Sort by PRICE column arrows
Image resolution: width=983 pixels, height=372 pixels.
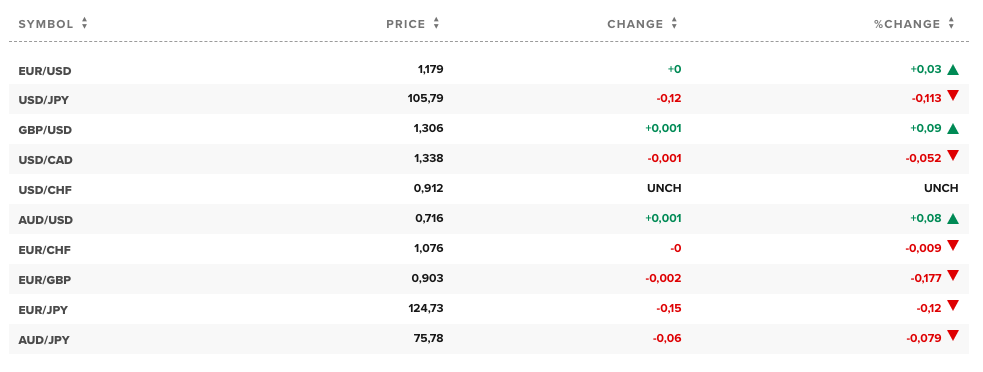tap(436, 24)
